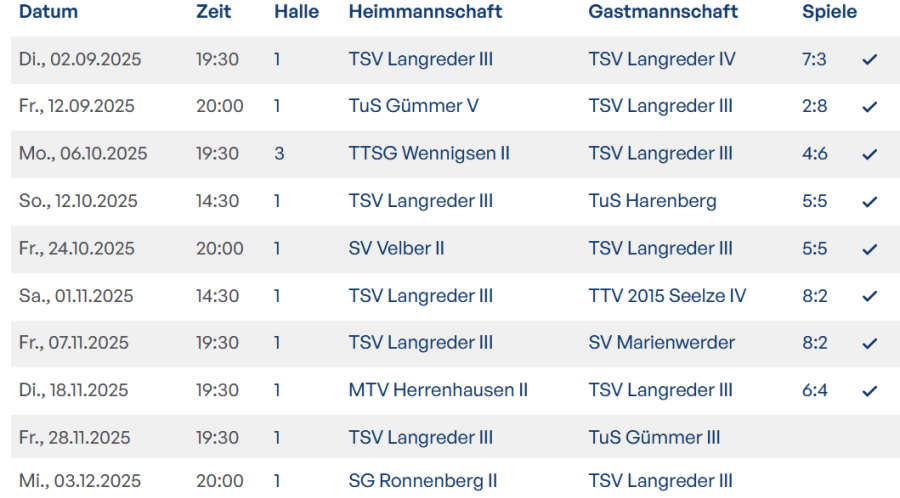Click the Spiele column header

(x=829, y=12)
